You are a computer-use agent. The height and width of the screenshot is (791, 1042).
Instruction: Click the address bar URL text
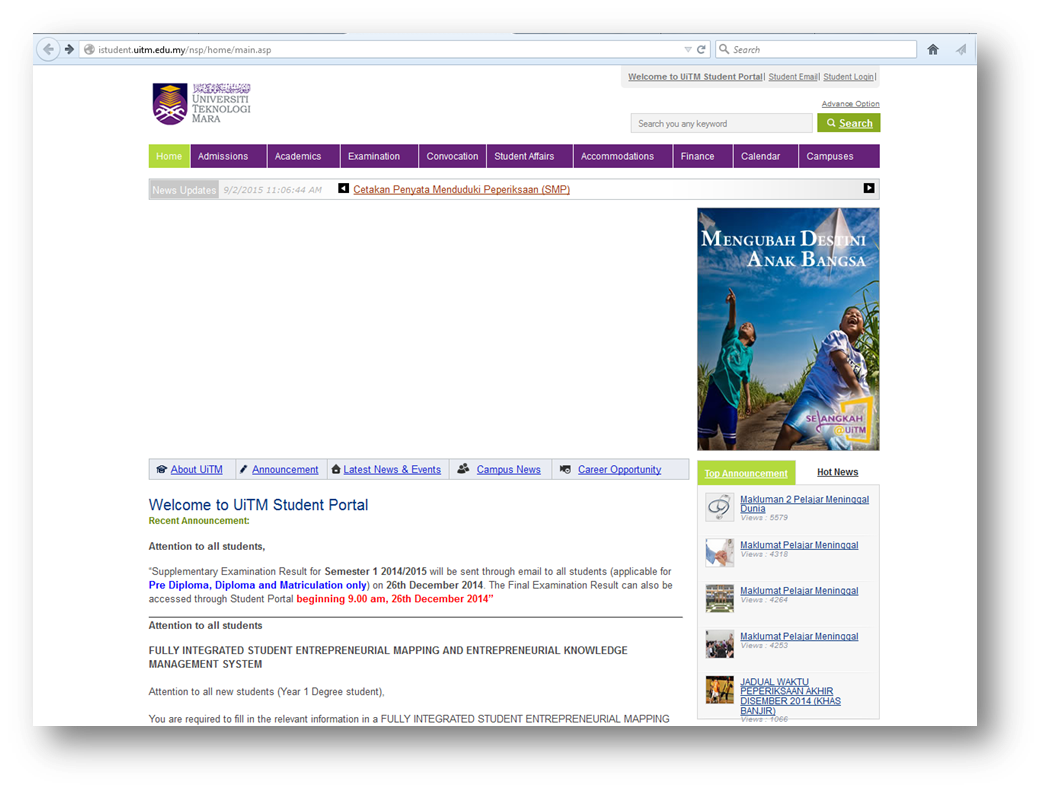pos(185,50)
